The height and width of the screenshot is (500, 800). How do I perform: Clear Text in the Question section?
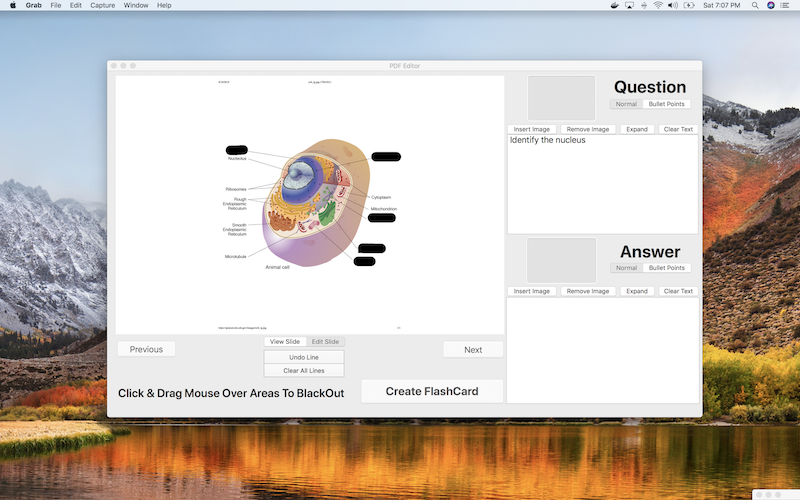(678, 129)
